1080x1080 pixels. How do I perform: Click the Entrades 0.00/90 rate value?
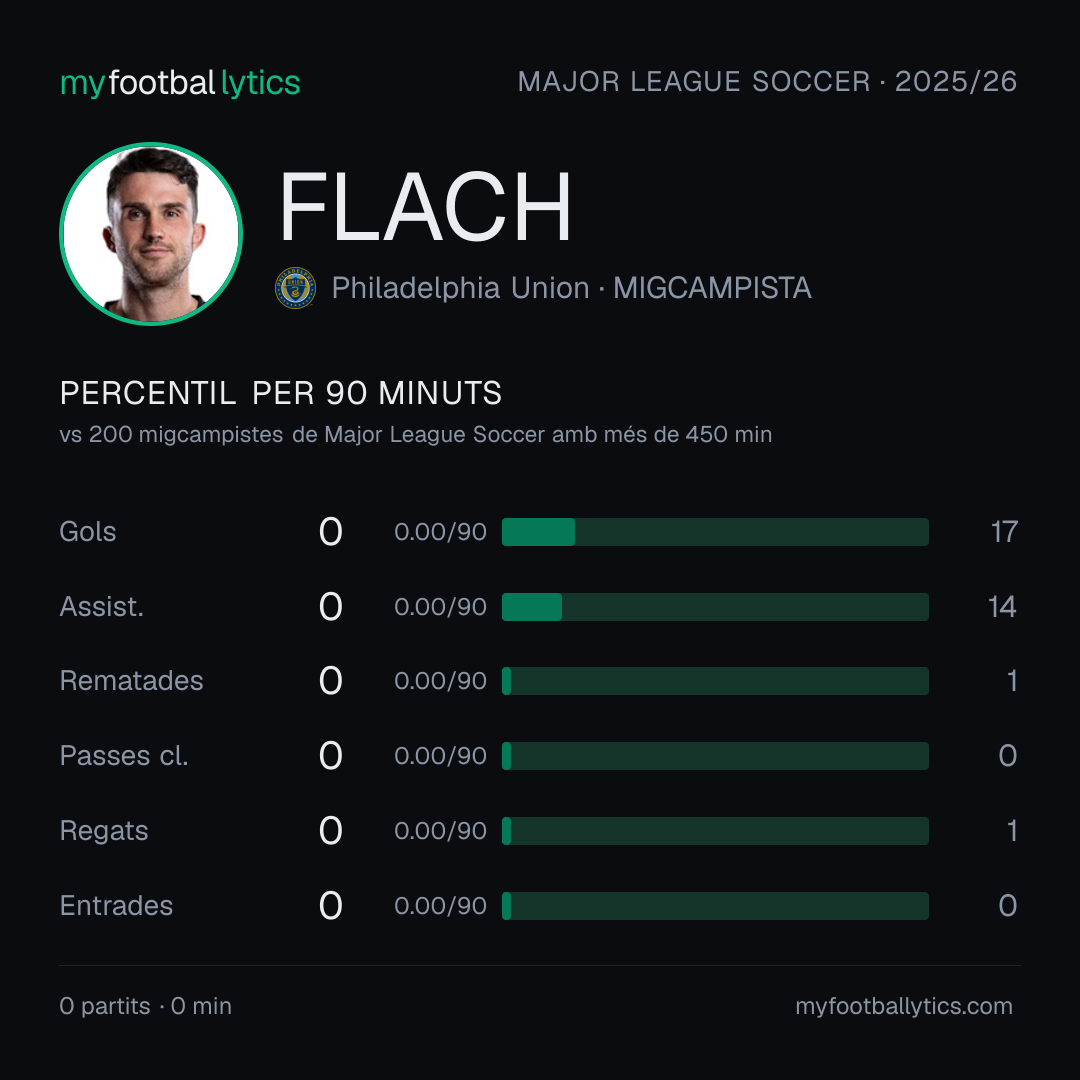(440, 906)
